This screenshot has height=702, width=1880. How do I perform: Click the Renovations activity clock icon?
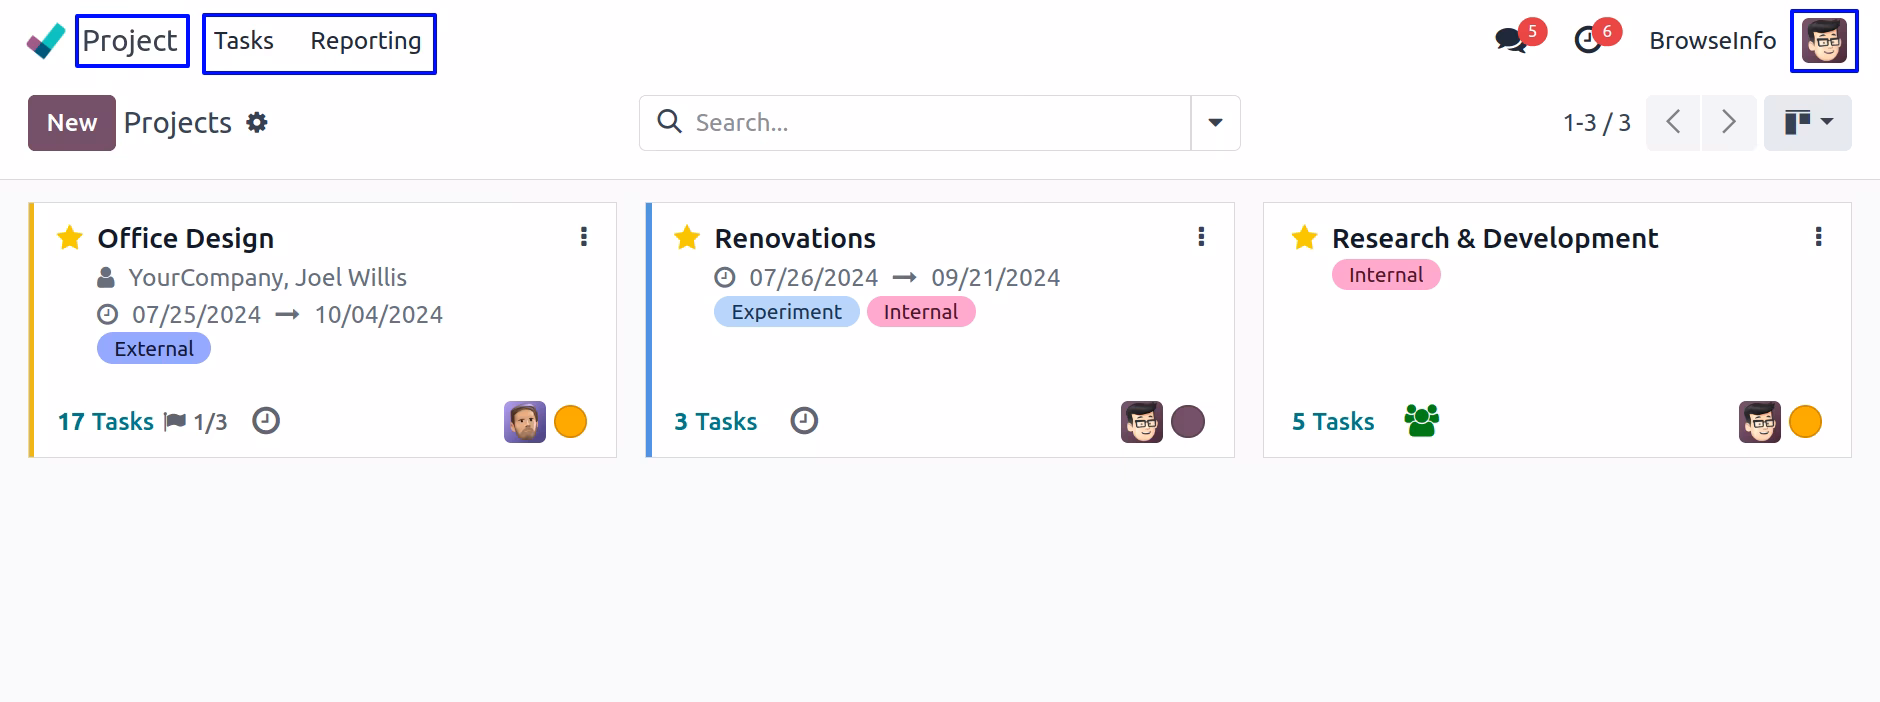pos(804,421)
